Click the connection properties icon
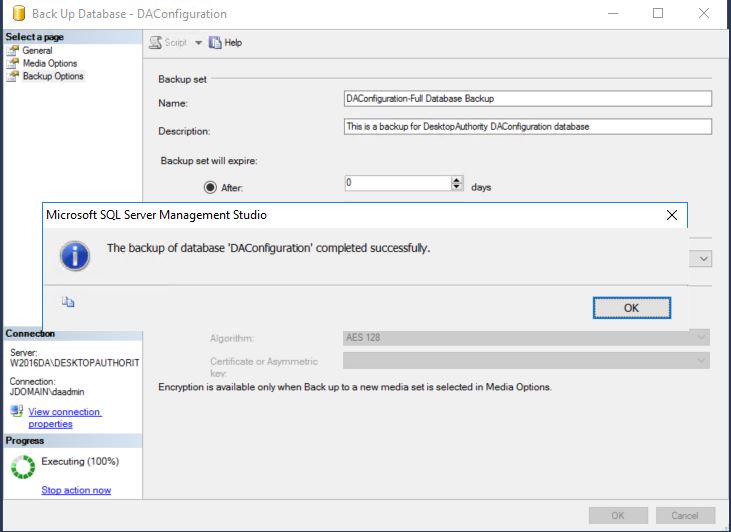The width and height of the screenshot is (731, 532). [16, 413]
